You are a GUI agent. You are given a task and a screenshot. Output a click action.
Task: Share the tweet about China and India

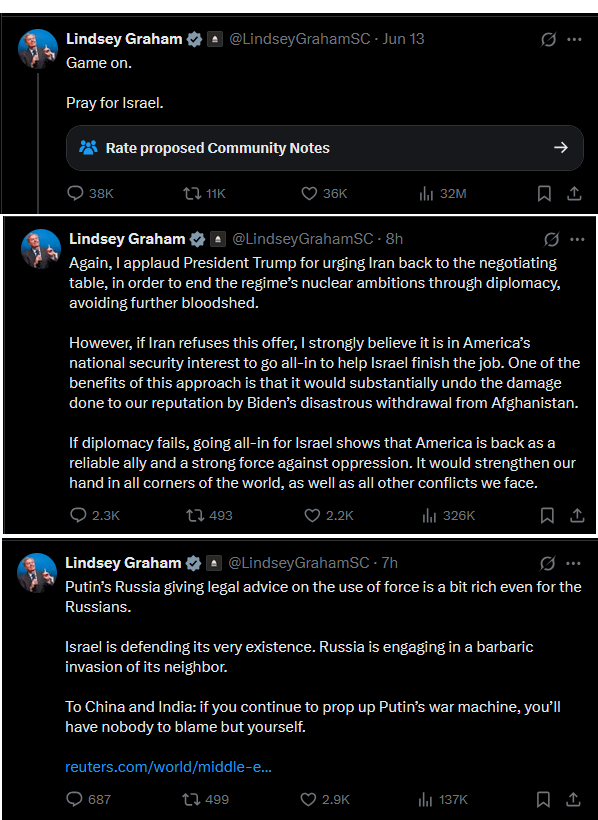coord(573,800)
